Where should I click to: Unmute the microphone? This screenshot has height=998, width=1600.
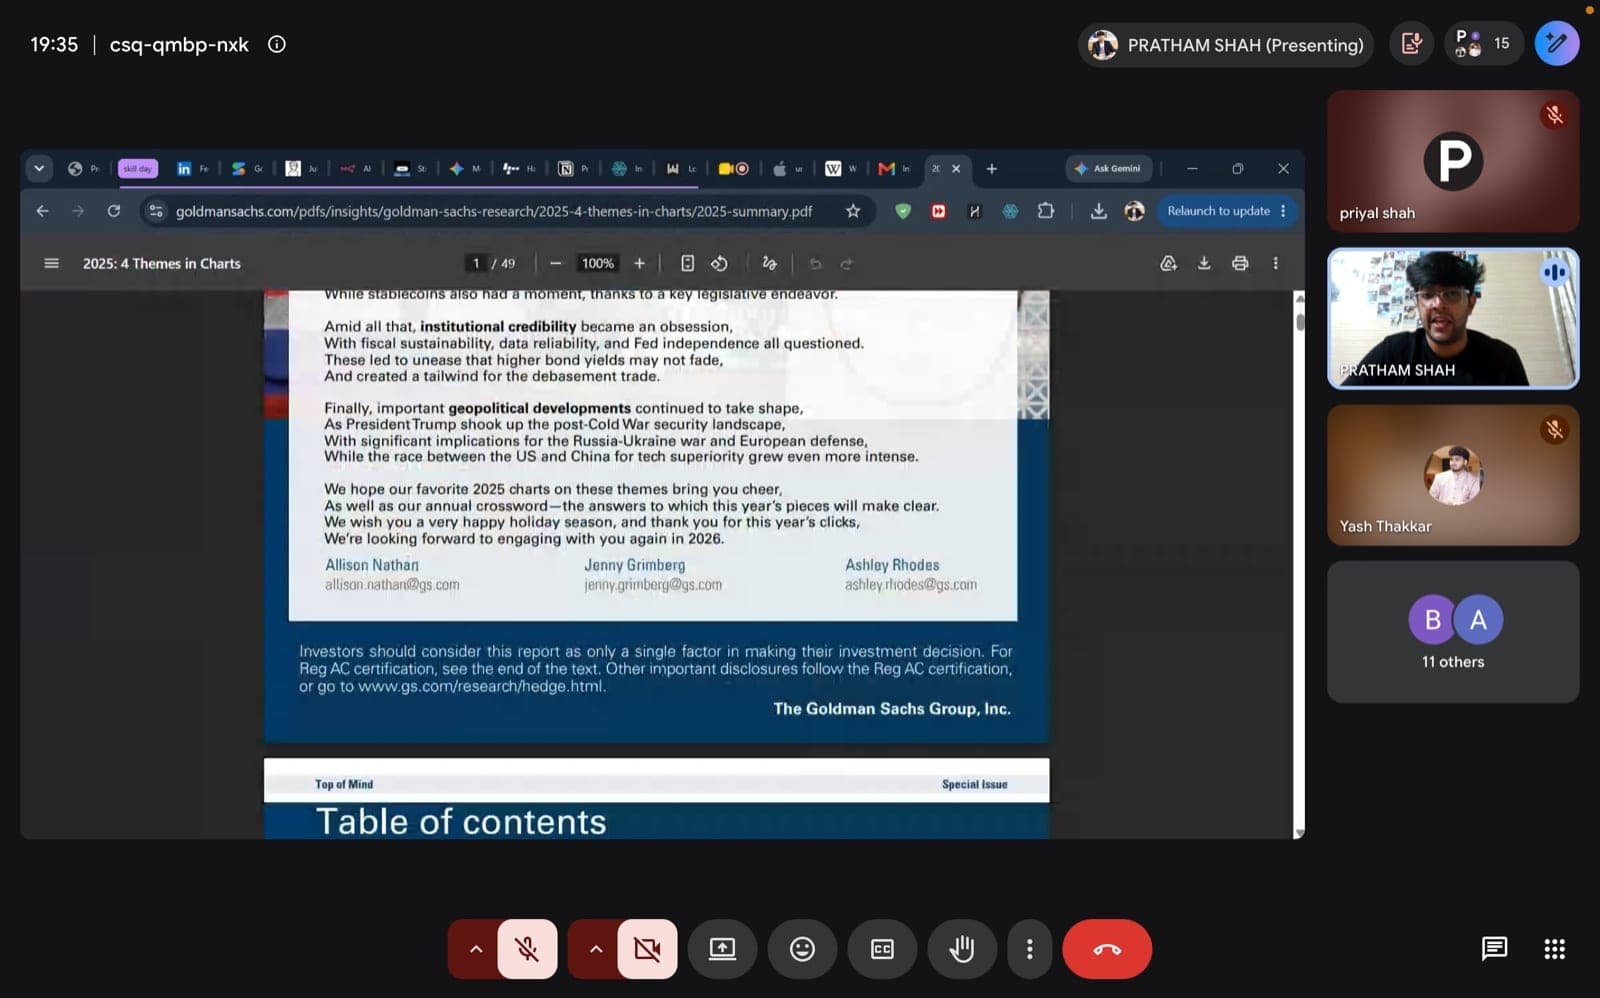(527, 949)
